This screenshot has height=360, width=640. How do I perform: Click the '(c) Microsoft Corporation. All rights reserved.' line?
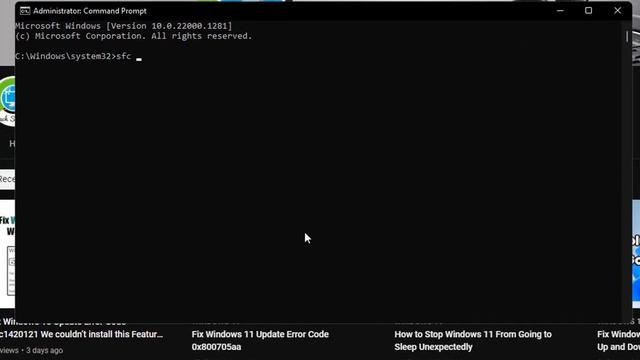click(134, 36)
